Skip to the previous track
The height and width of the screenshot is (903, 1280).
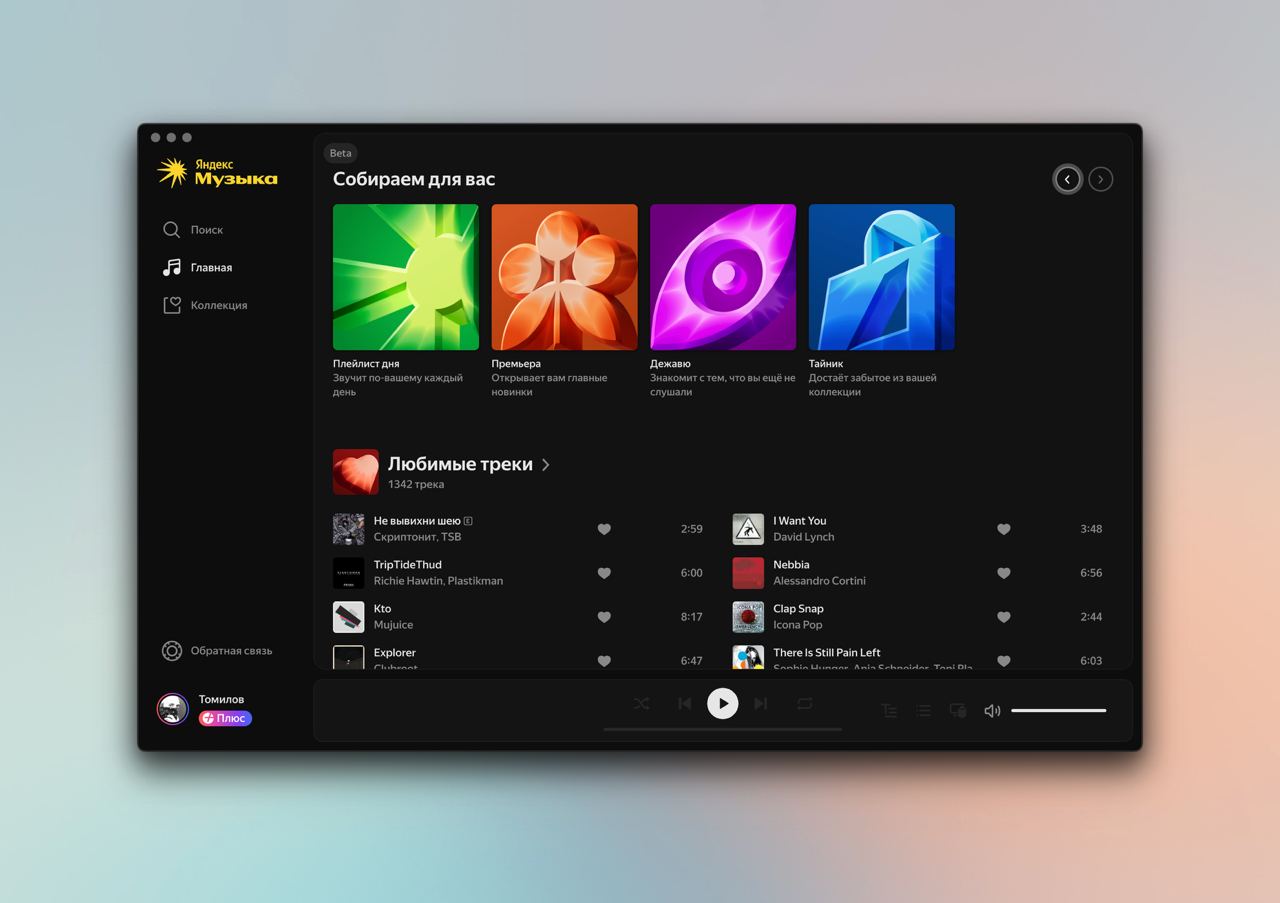click(x=684, y=704)
